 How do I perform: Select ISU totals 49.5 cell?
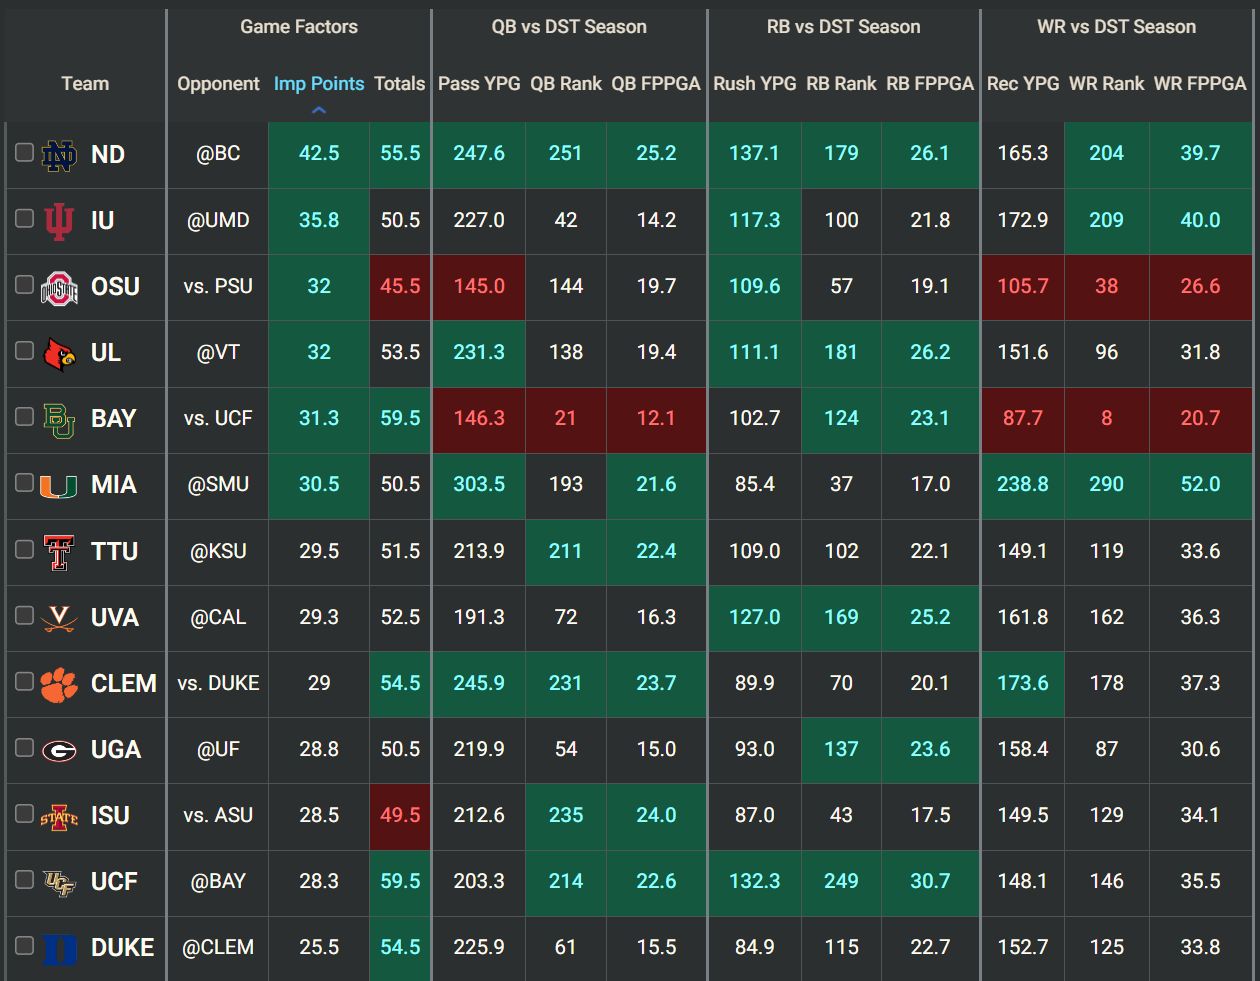[400, 816]
